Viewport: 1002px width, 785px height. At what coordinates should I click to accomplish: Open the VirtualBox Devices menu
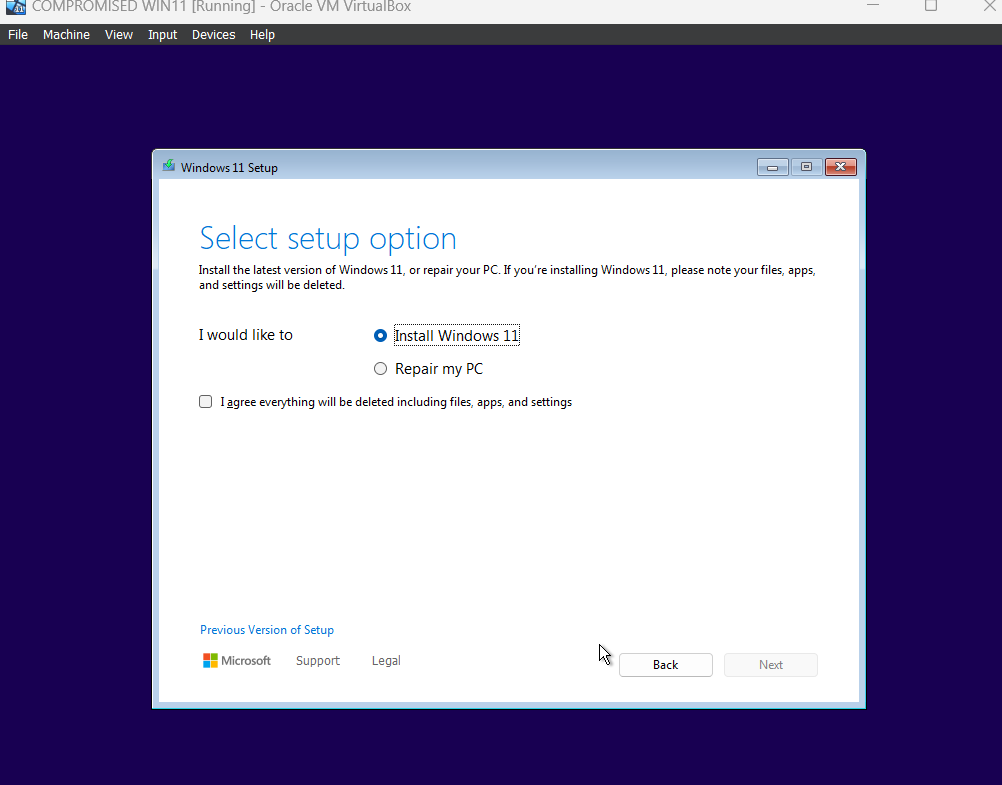213,35
